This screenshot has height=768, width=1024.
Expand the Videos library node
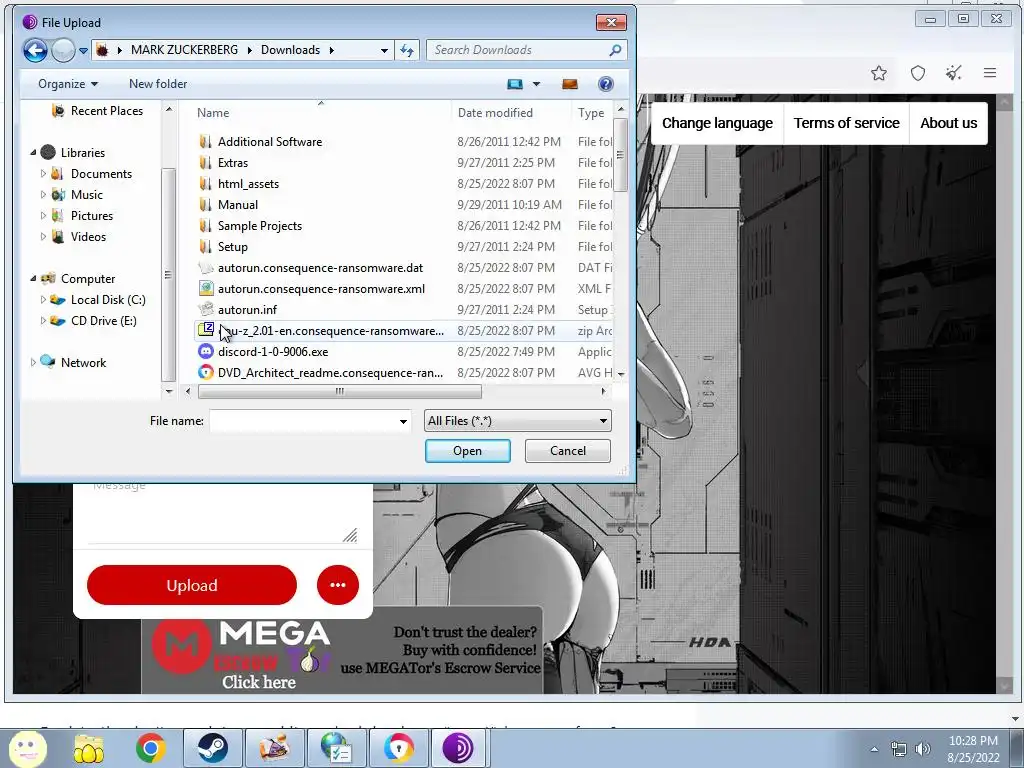(43, 236)
